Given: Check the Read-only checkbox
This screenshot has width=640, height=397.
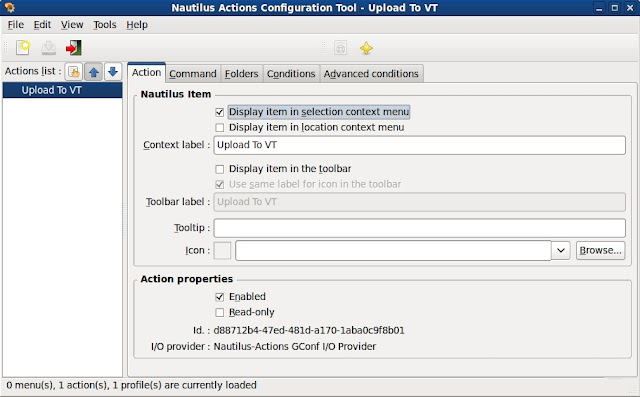Looking at the screenshot, I should [220, 313].
